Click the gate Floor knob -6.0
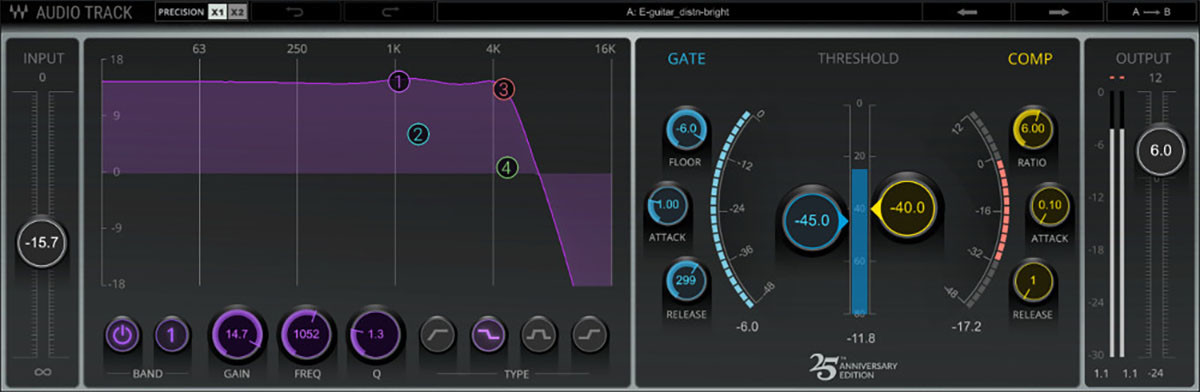This screenshot has width=1200, height=392. click(686, 130)
